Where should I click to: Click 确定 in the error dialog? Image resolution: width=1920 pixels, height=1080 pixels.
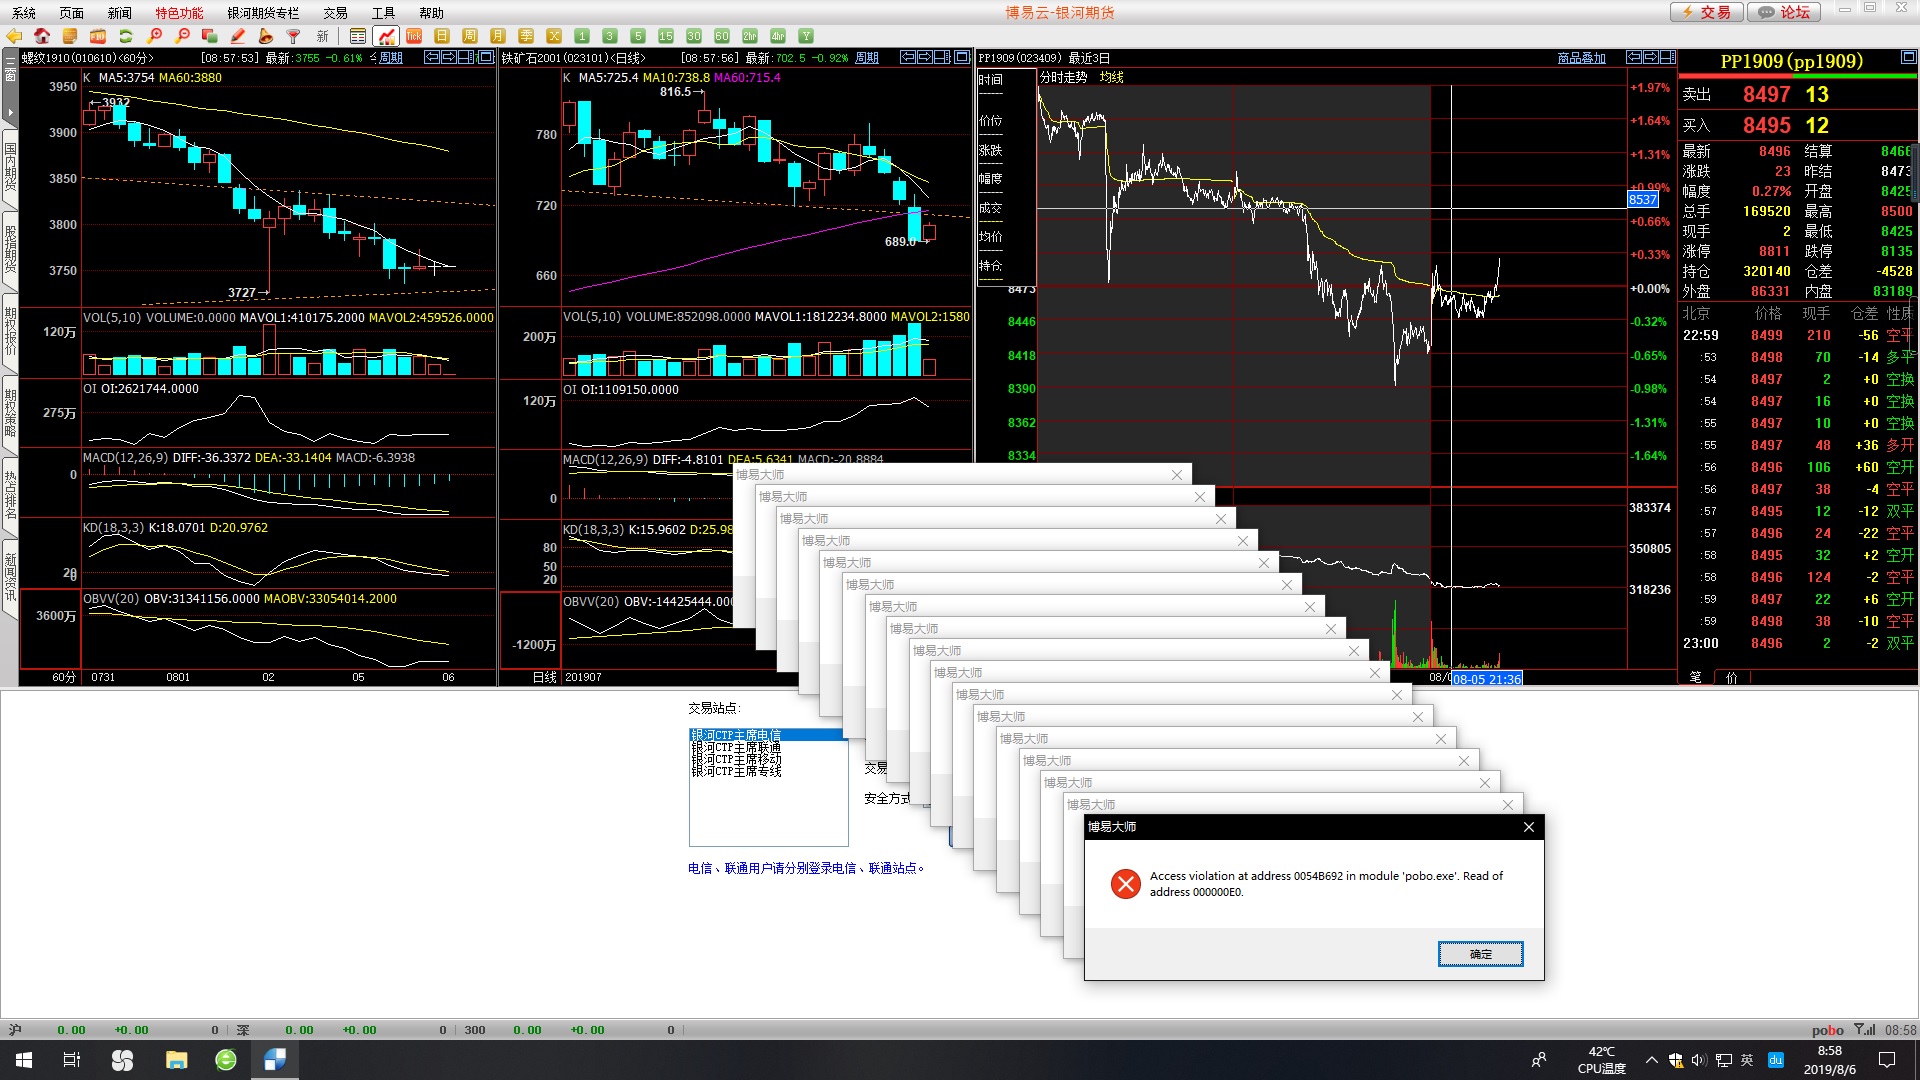click(x=1480, y=954)
